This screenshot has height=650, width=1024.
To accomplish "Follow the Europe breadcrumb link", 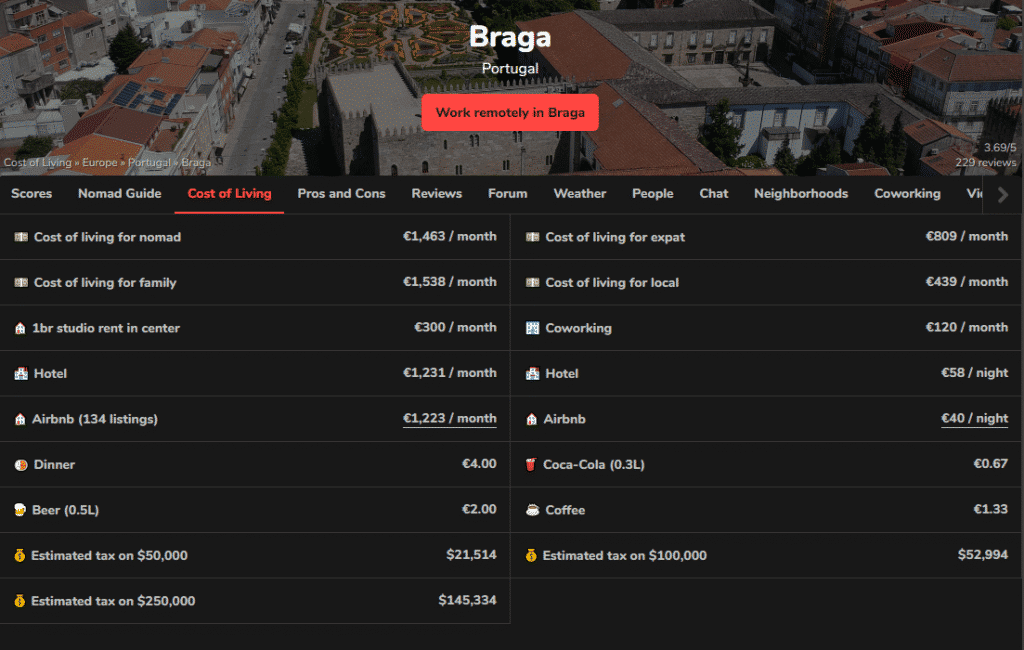I will 99,163.
